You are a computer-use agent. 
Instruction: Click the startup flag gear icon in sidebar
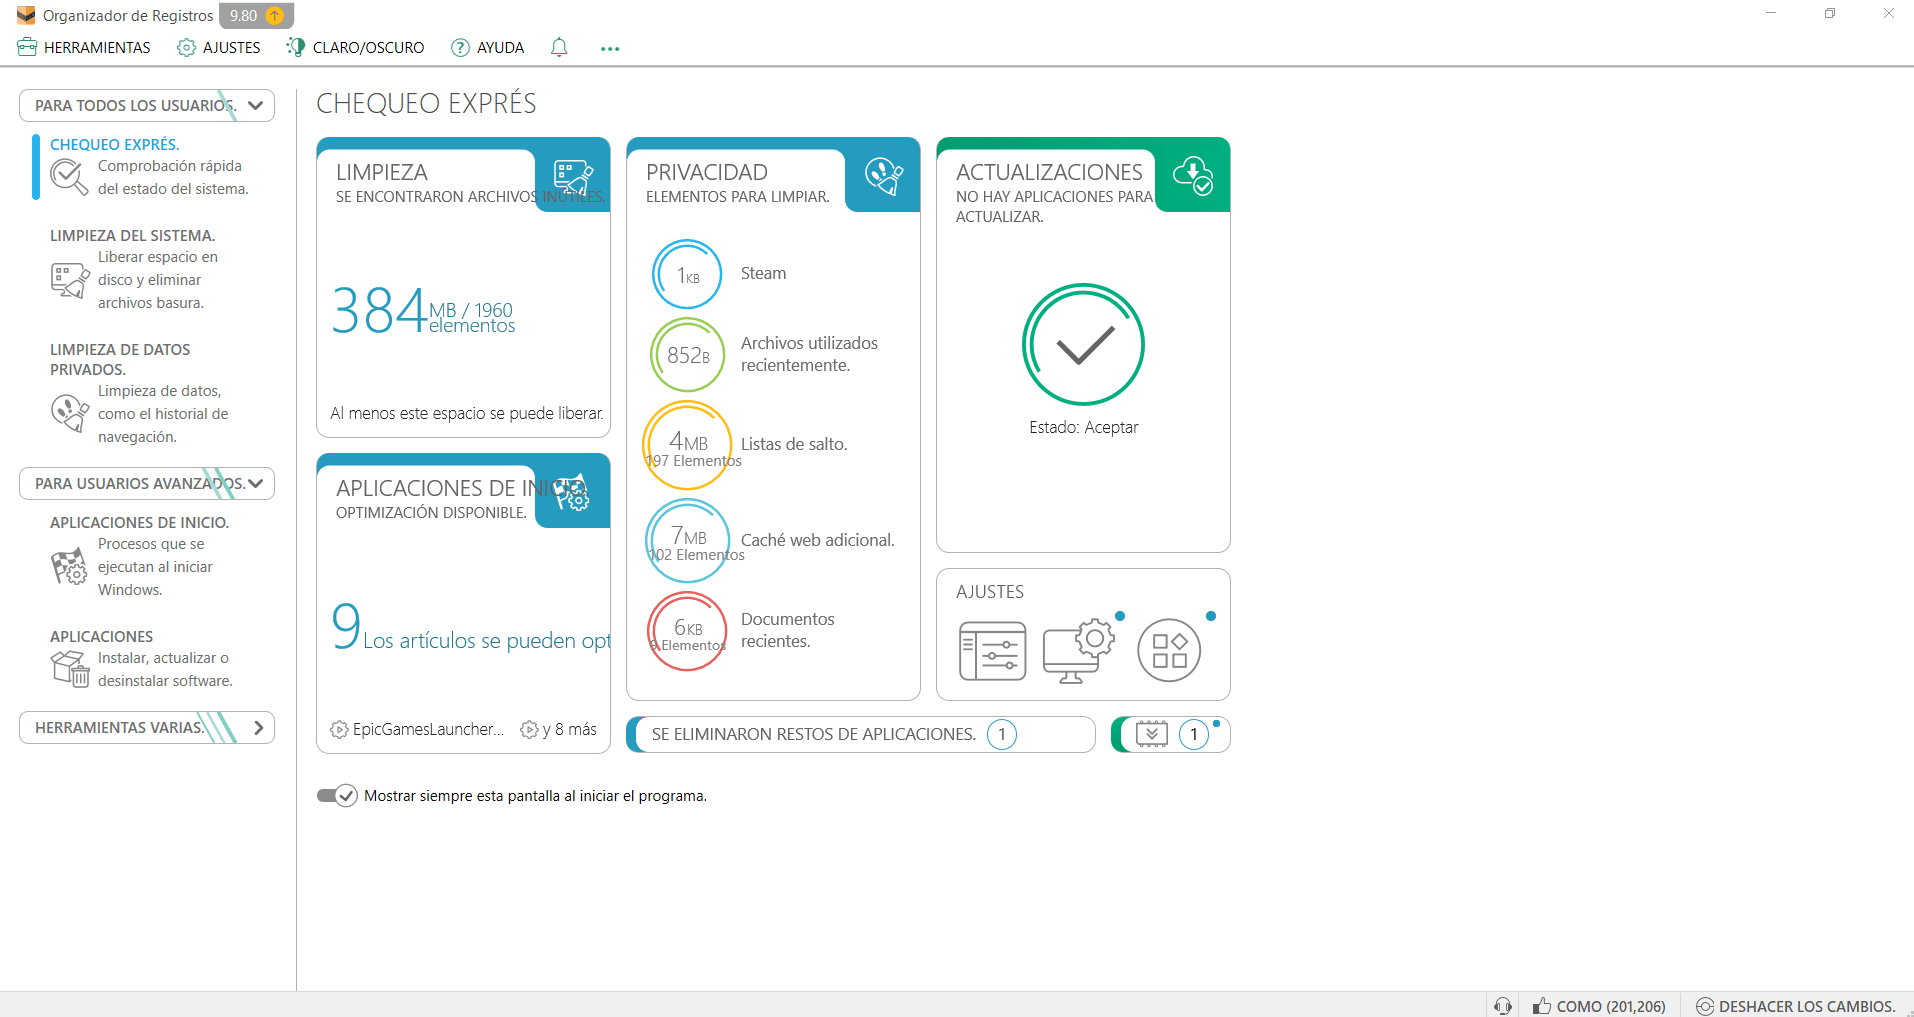click(69, 567)
